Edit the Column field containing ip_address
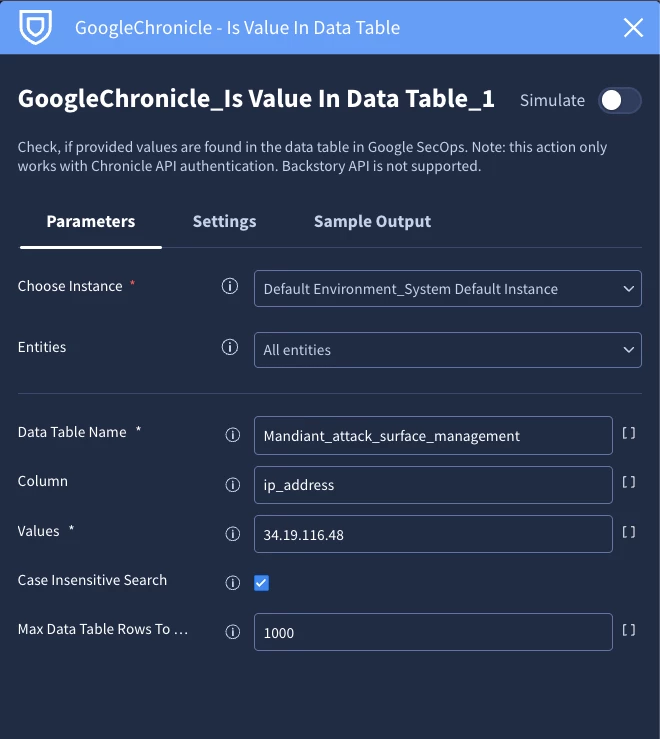The height and width of the screenshot is (739, 660). pyautogui.click(x=433, y=485)
